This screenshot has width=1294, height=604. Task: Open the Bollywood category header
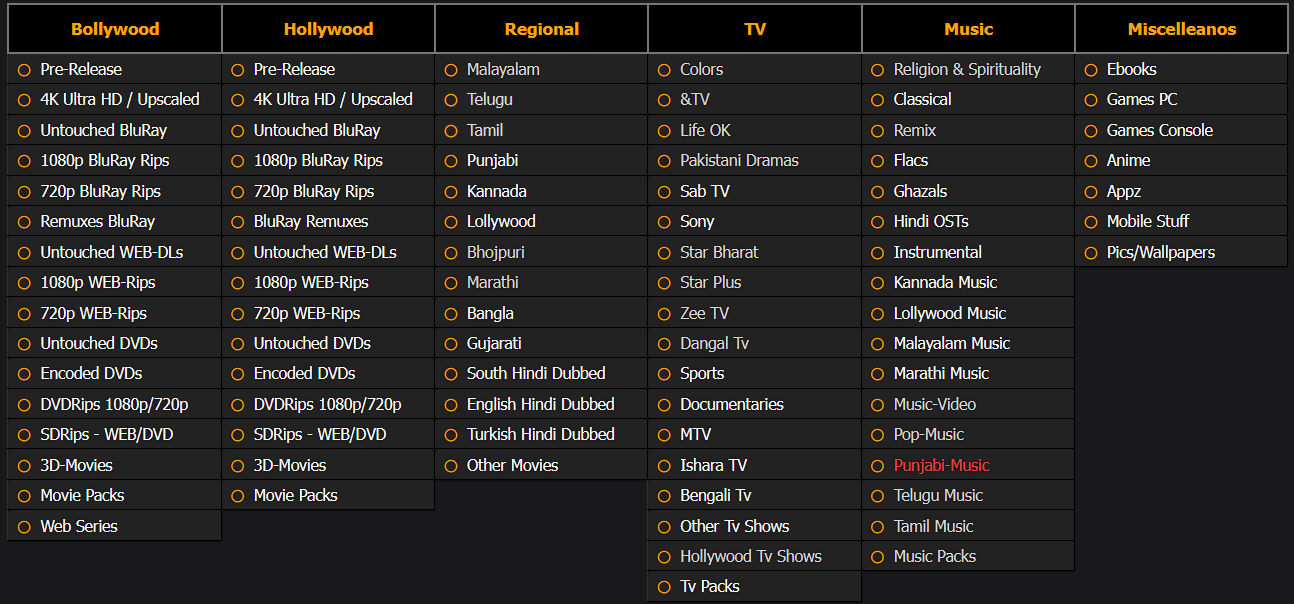[x=115, y=29]
